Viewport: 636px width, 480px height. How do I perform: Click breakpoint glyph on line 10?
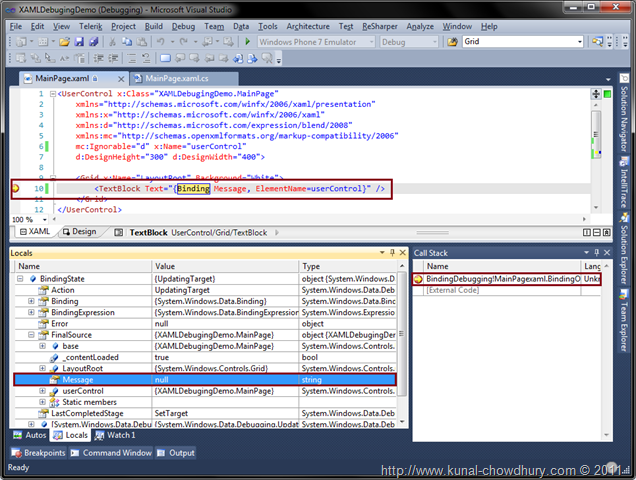(x=15, y=188)
